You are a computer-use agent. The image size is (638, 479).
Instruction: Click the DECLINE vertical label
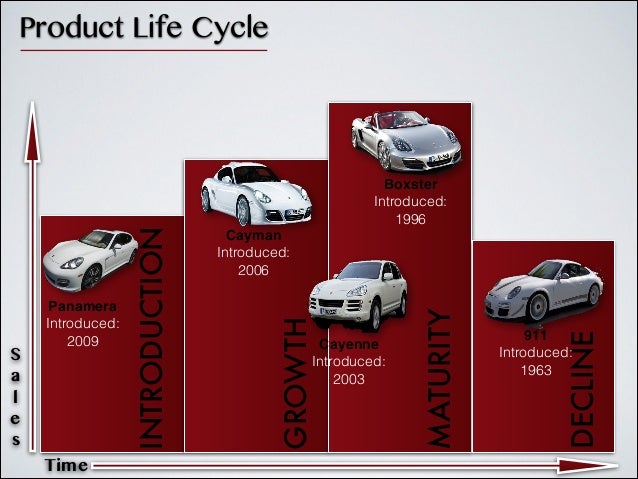pyautogui.click(x=582, y=389)
